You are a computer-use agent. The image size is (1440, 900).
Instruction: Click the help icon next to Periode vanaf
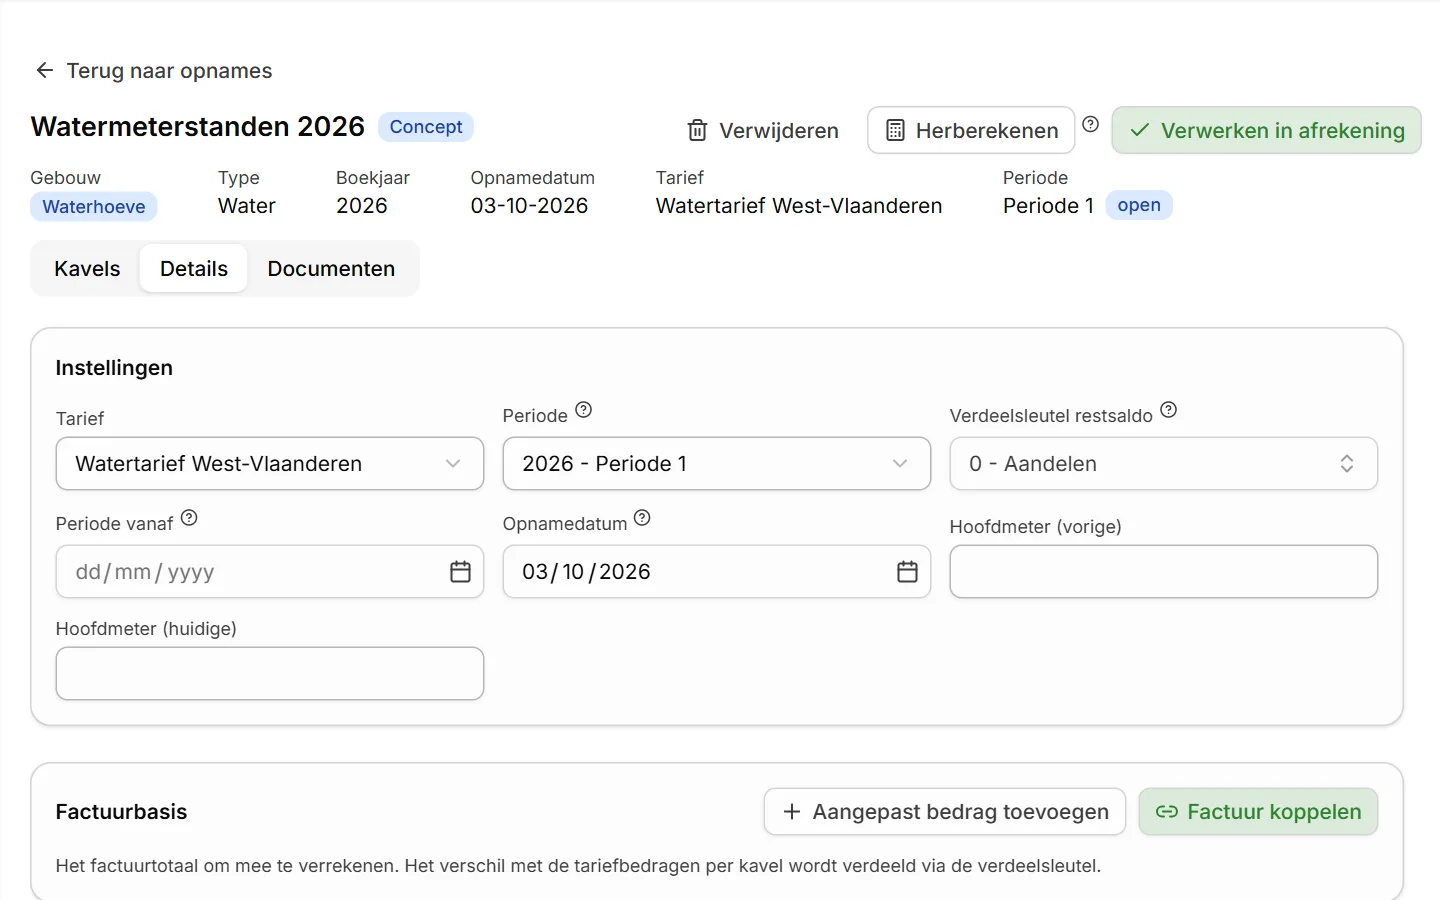tap(189, 518)
